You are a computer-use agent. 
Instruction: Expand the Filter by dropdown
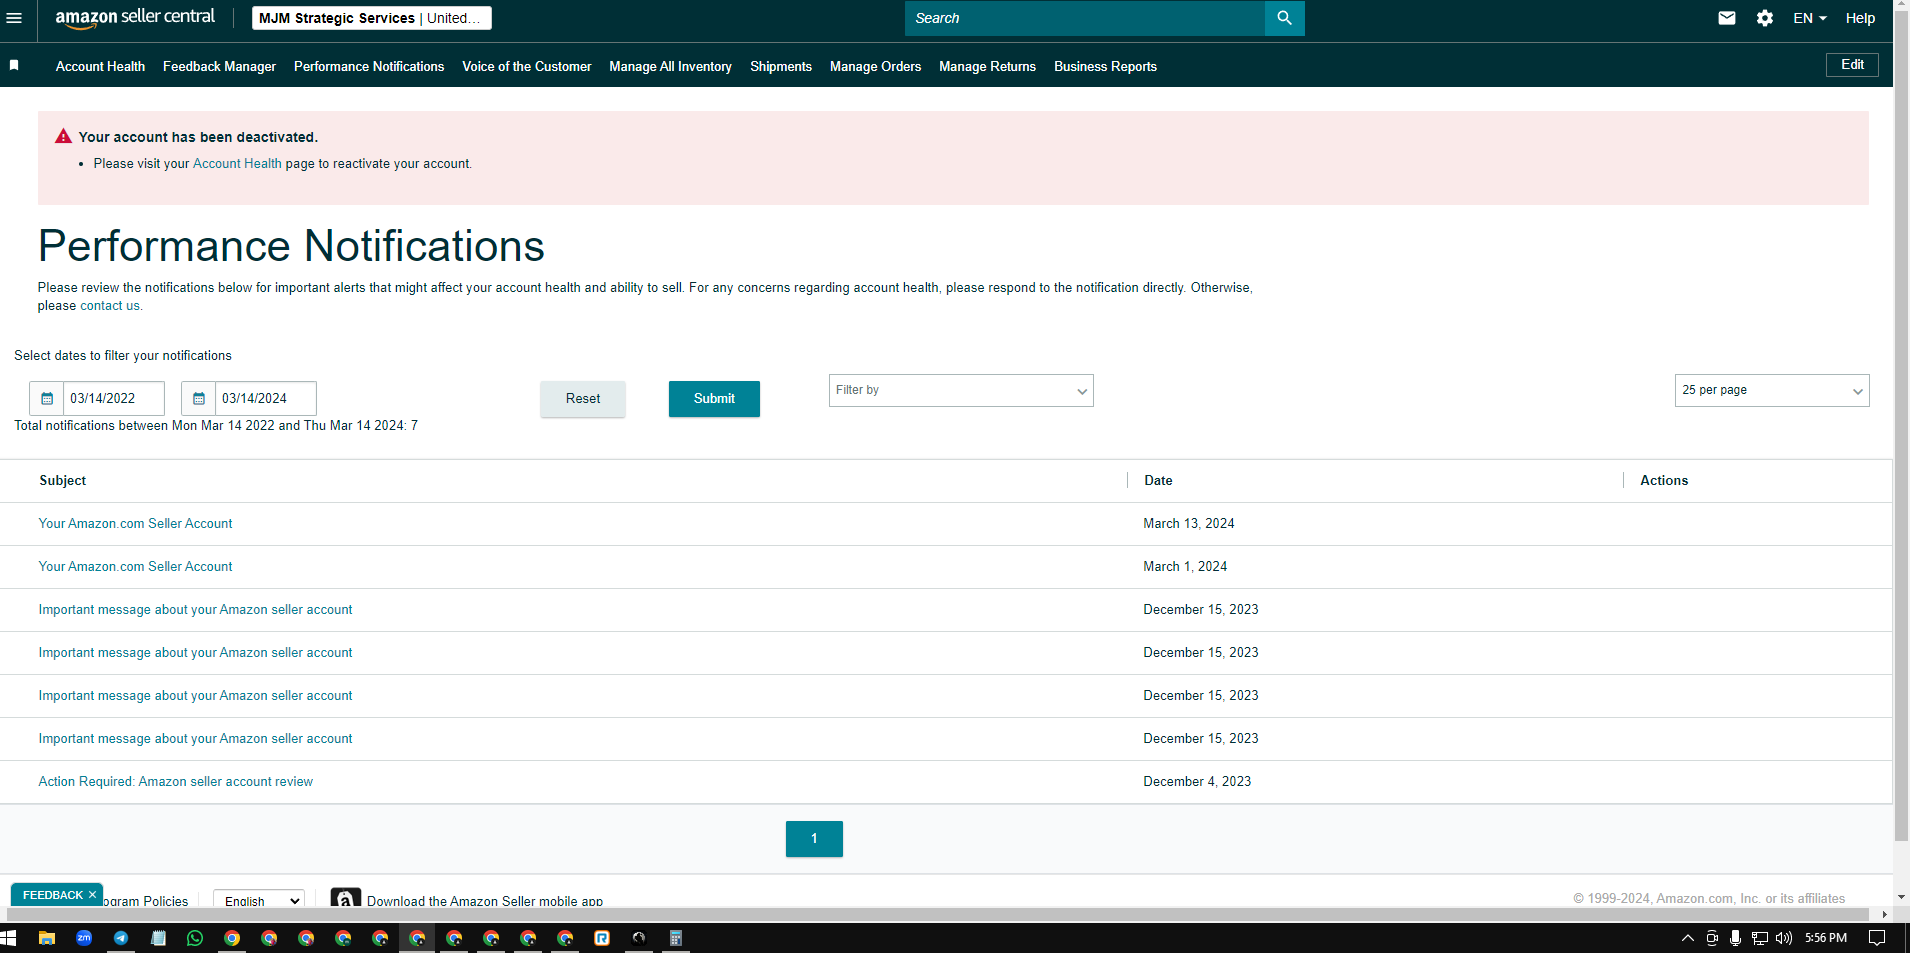click(x=961, y=390)
